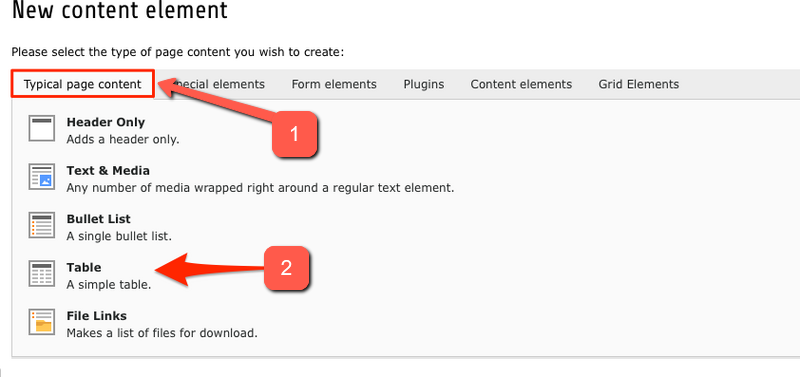This screenshot has height=377, width=800.
Task: Select the Text & Media icon
Action: point(41,177)
